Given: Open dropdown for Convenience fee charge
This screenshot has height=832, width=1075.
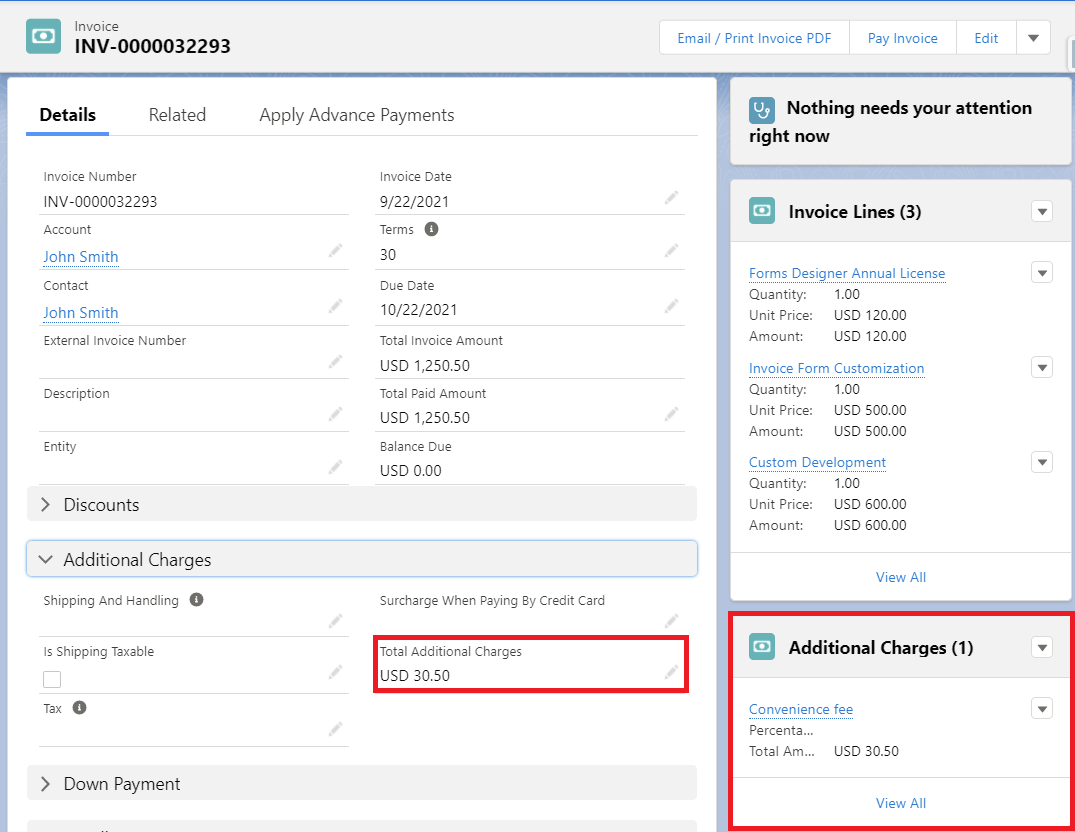Looking at the screenshot, I should 1042,709.
